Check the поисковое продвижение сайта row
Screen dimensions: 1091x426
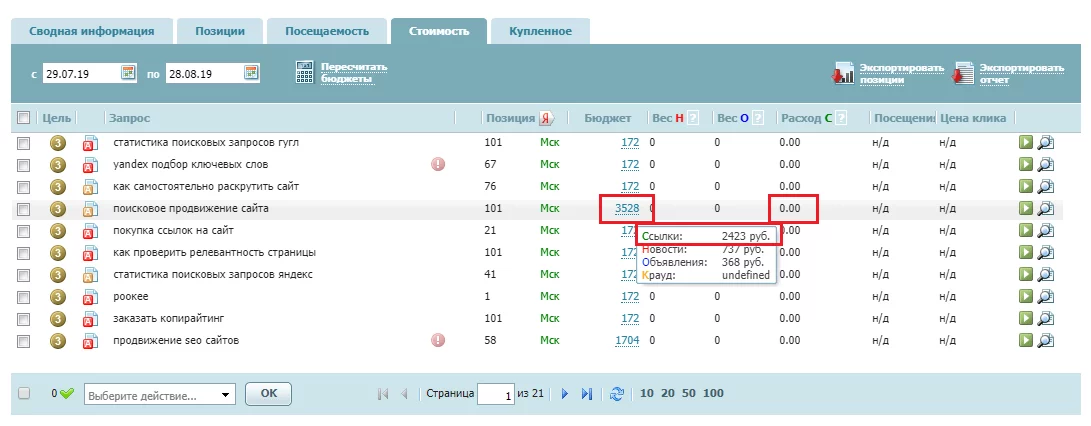coord(24,209)
